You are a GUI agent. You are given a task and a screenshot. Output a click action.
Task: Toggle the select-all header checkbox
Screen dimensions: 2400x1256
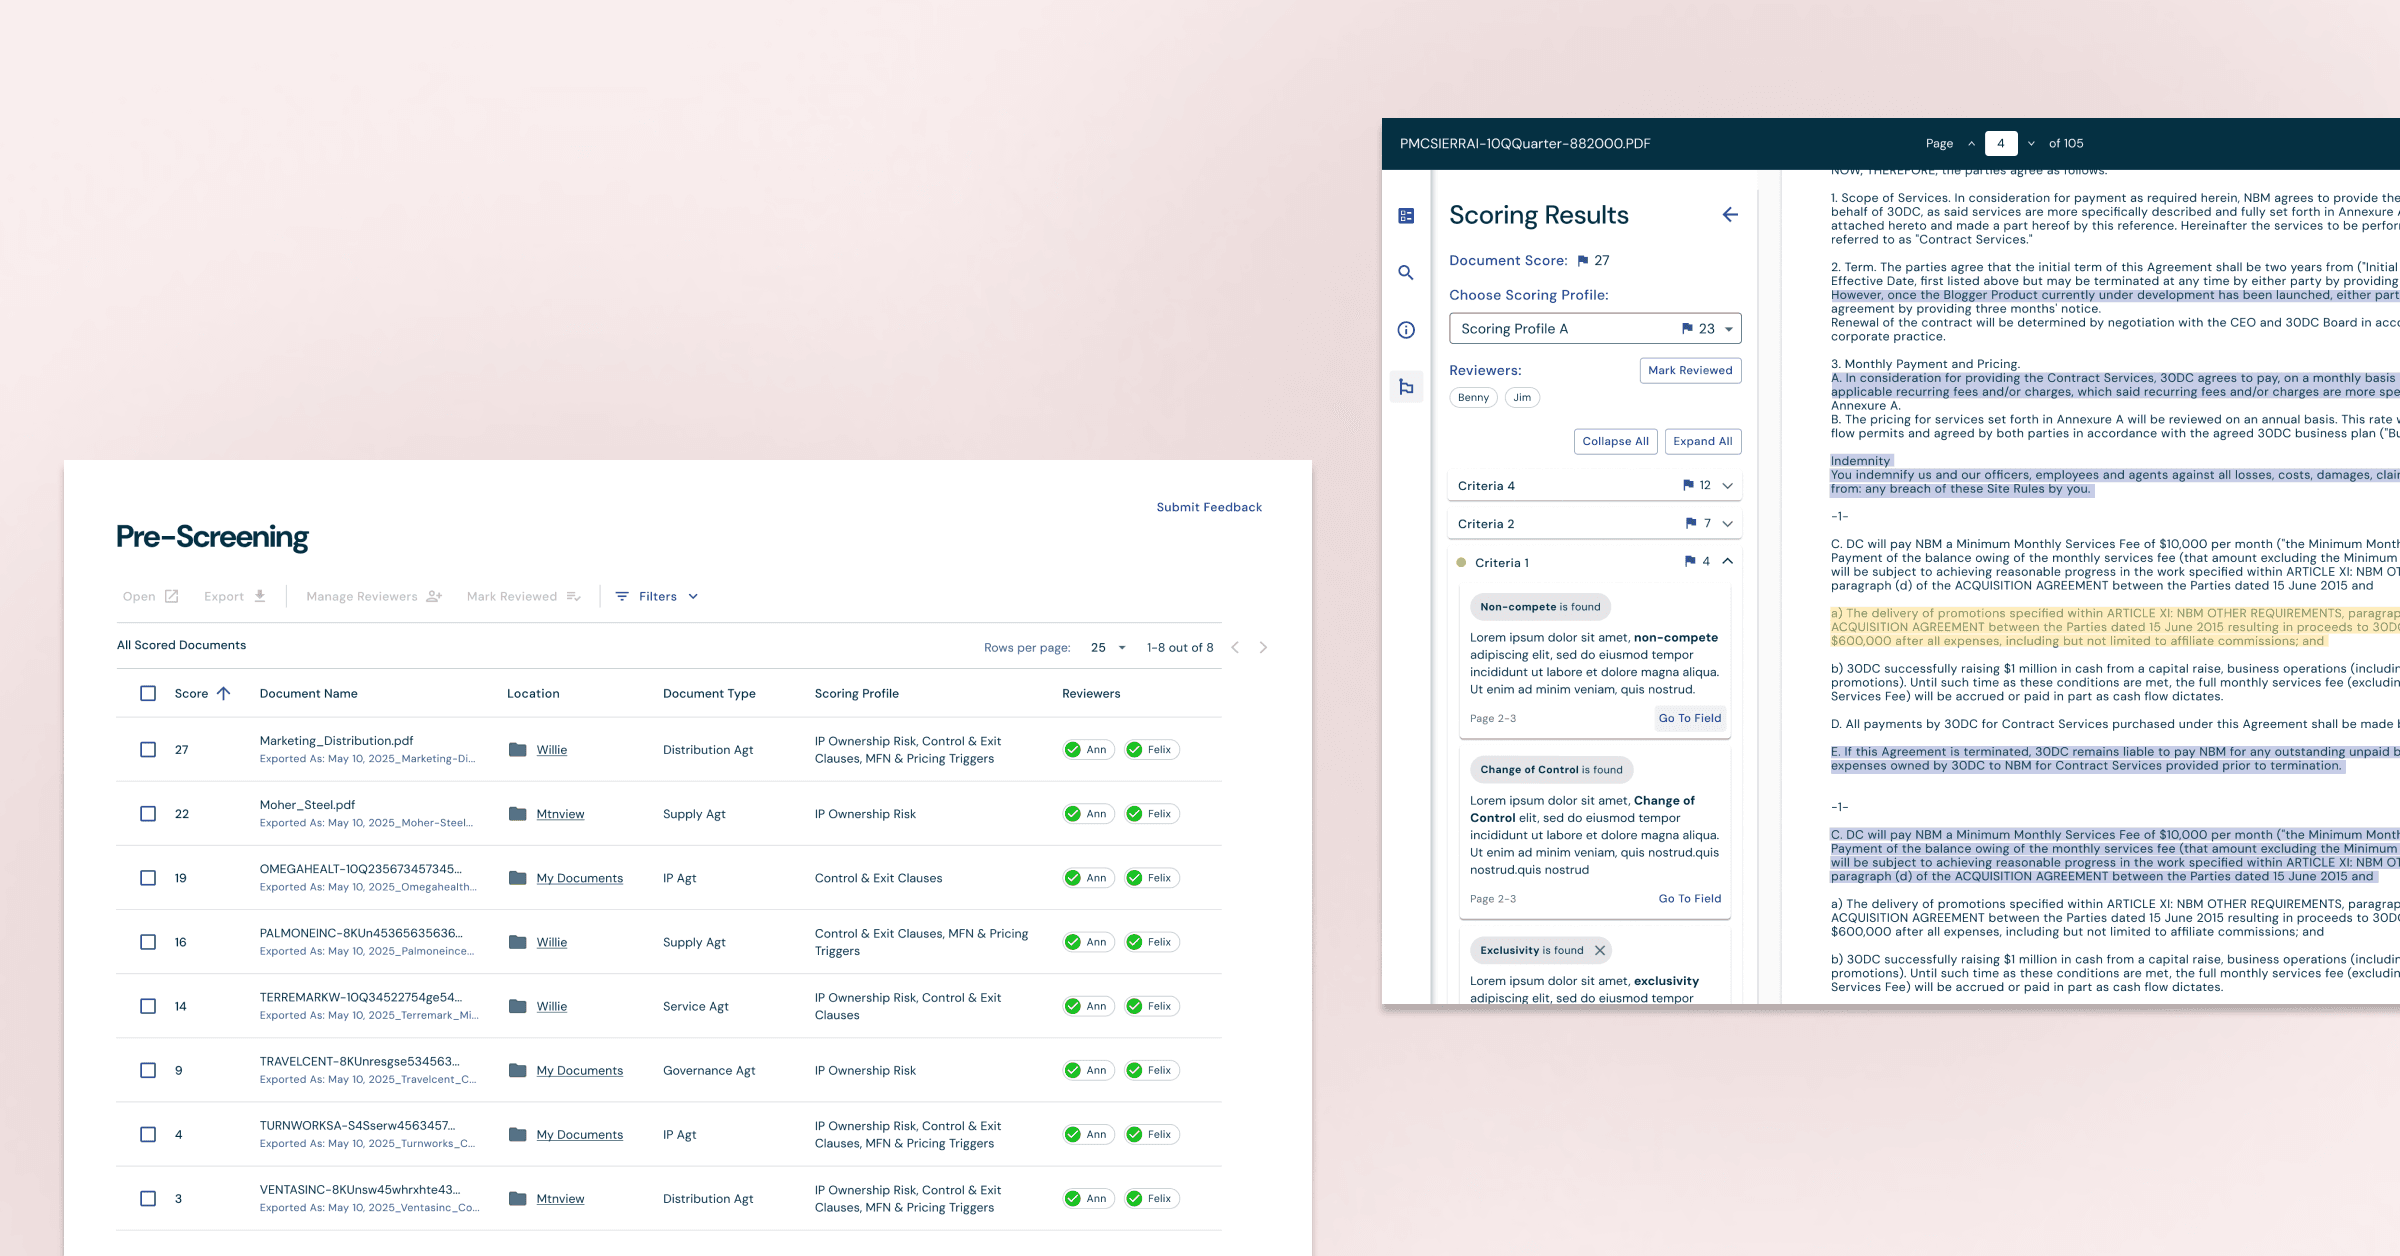tap(148, 693)
